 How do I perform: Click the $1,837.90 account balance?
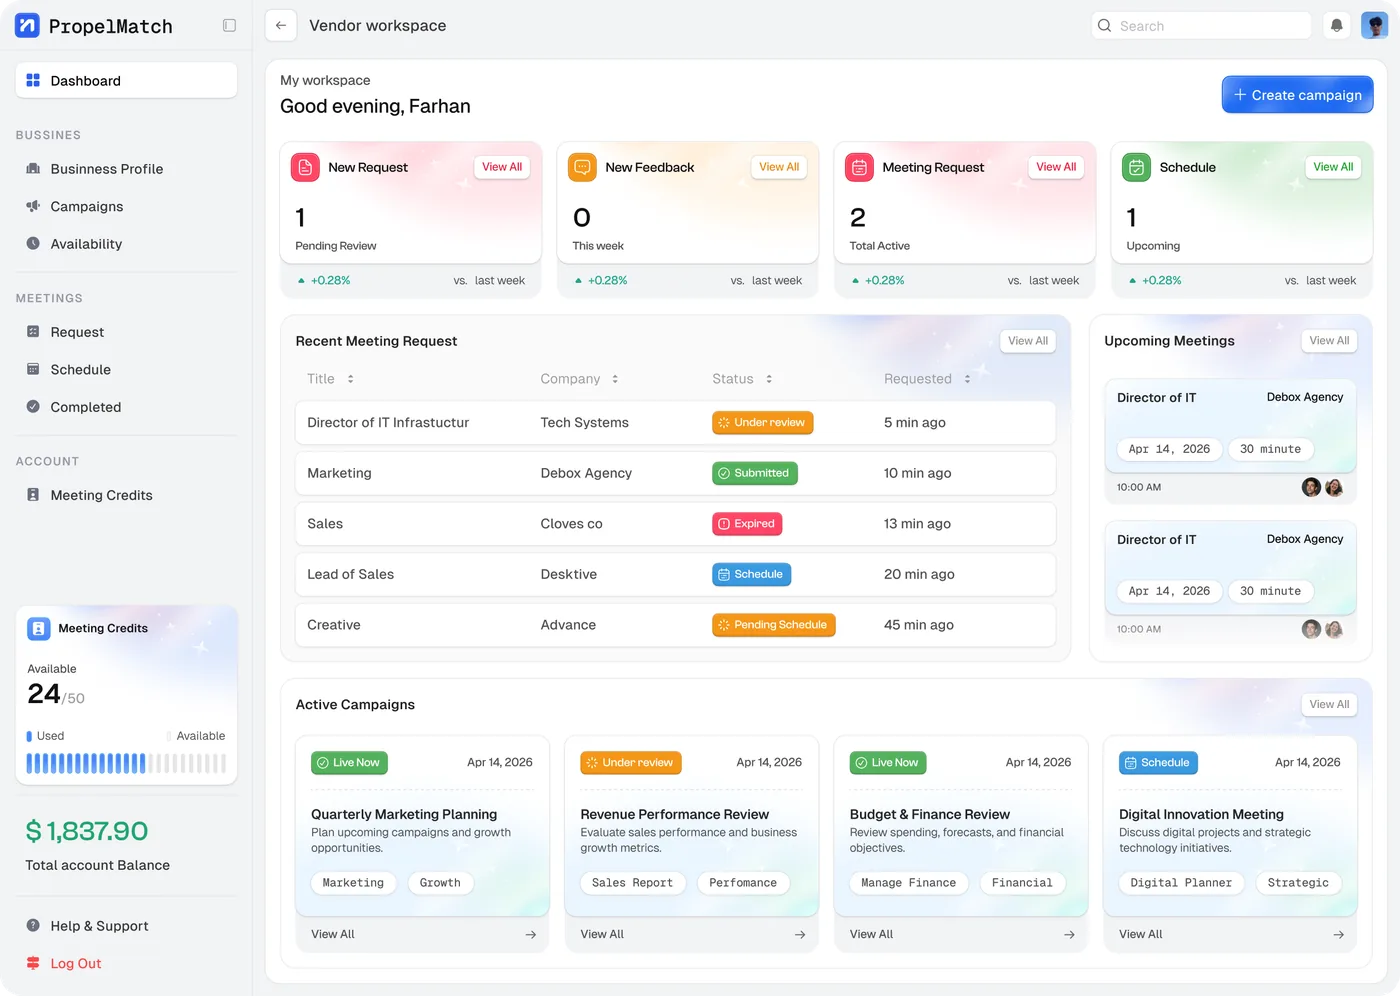pos(87,831)
